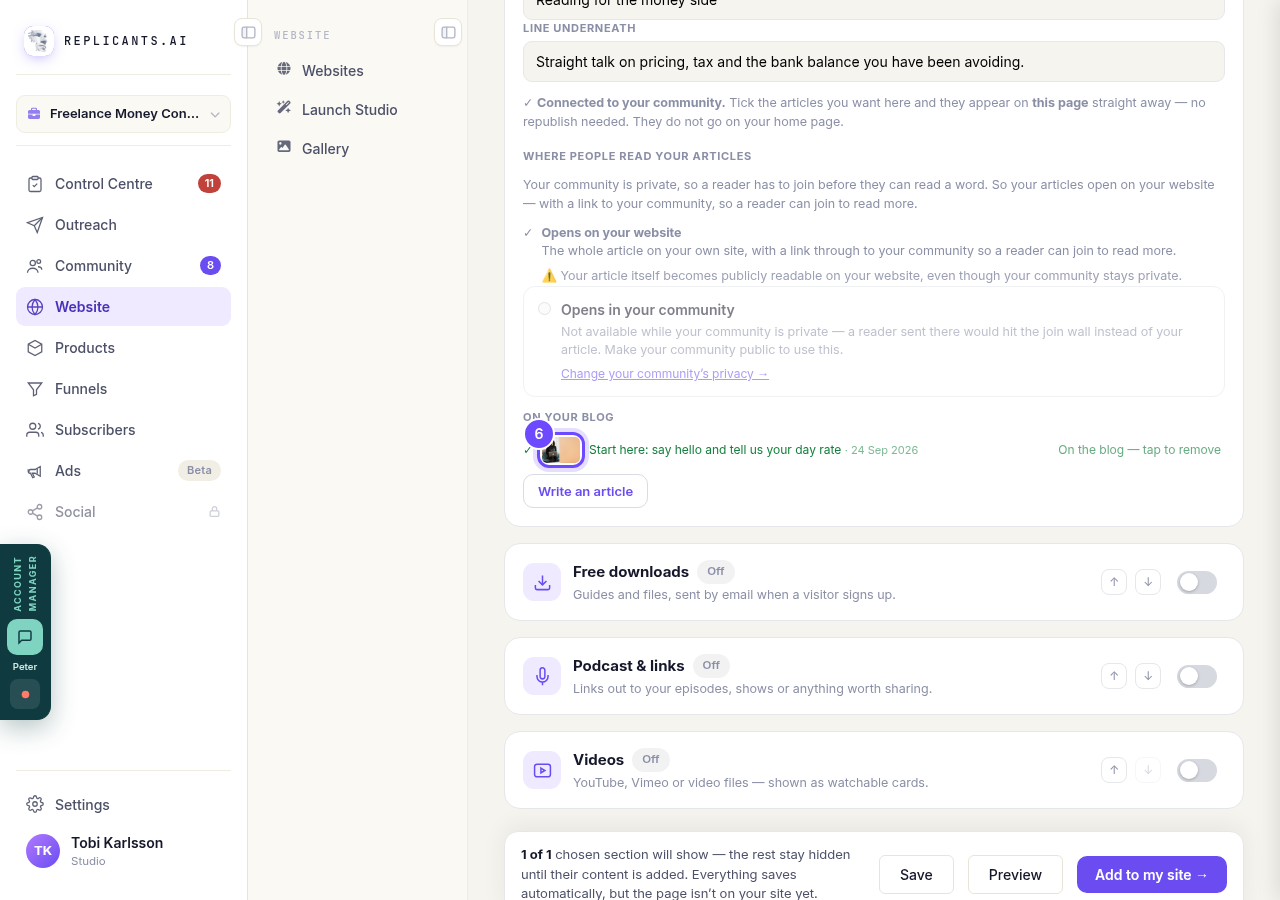The height and width of the screenshot is (900, 1280).
Task: Move Videos section up
Action: click(x=1114, y=770)
